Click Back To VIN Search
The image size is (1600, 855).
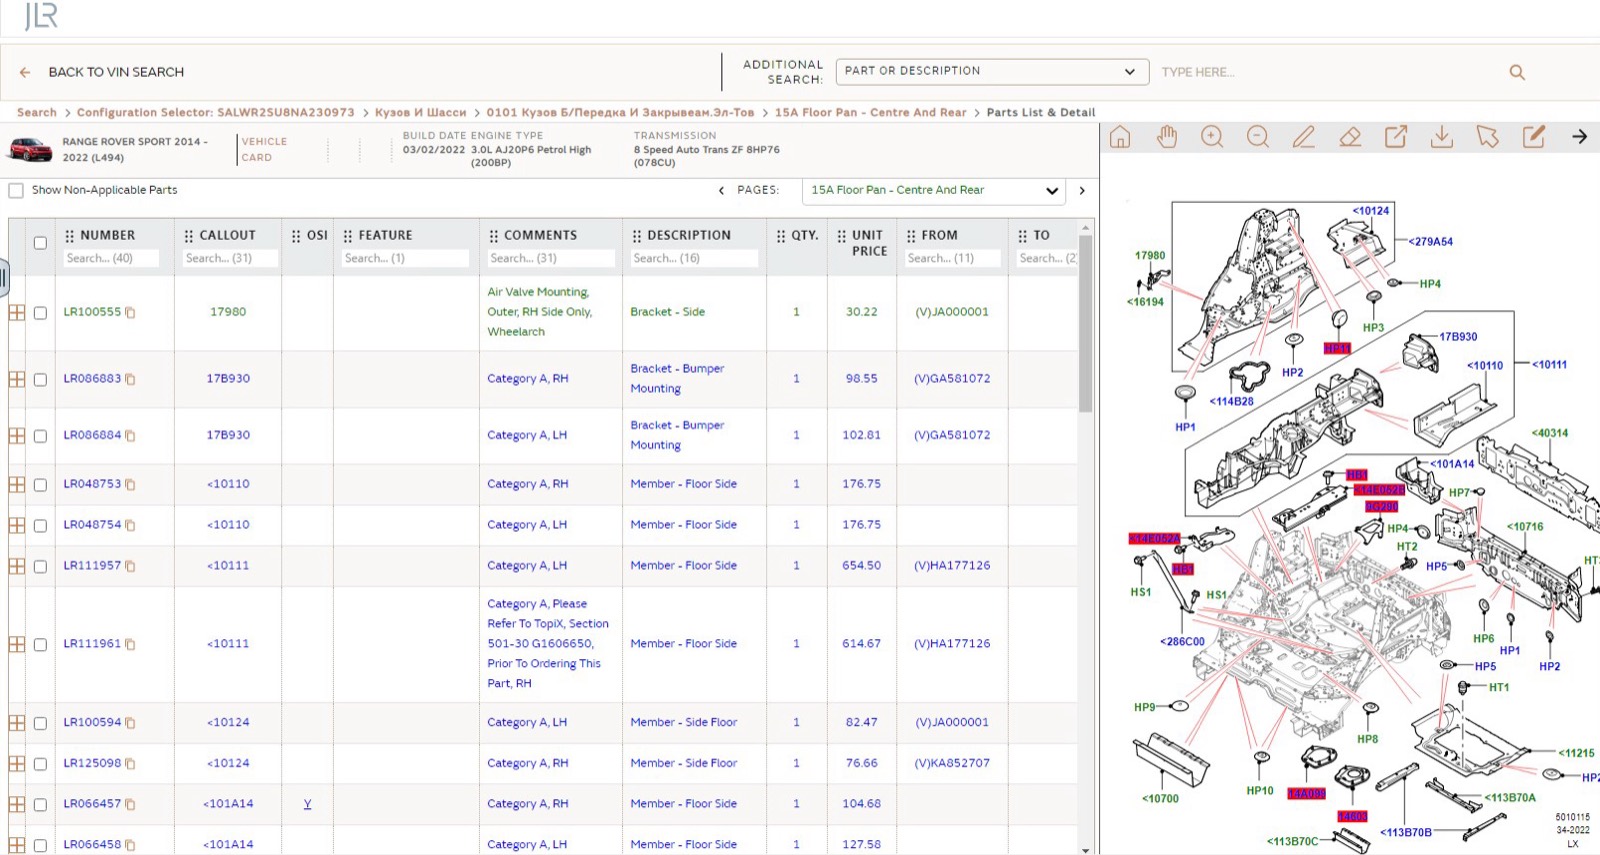[x=116, y=72]
